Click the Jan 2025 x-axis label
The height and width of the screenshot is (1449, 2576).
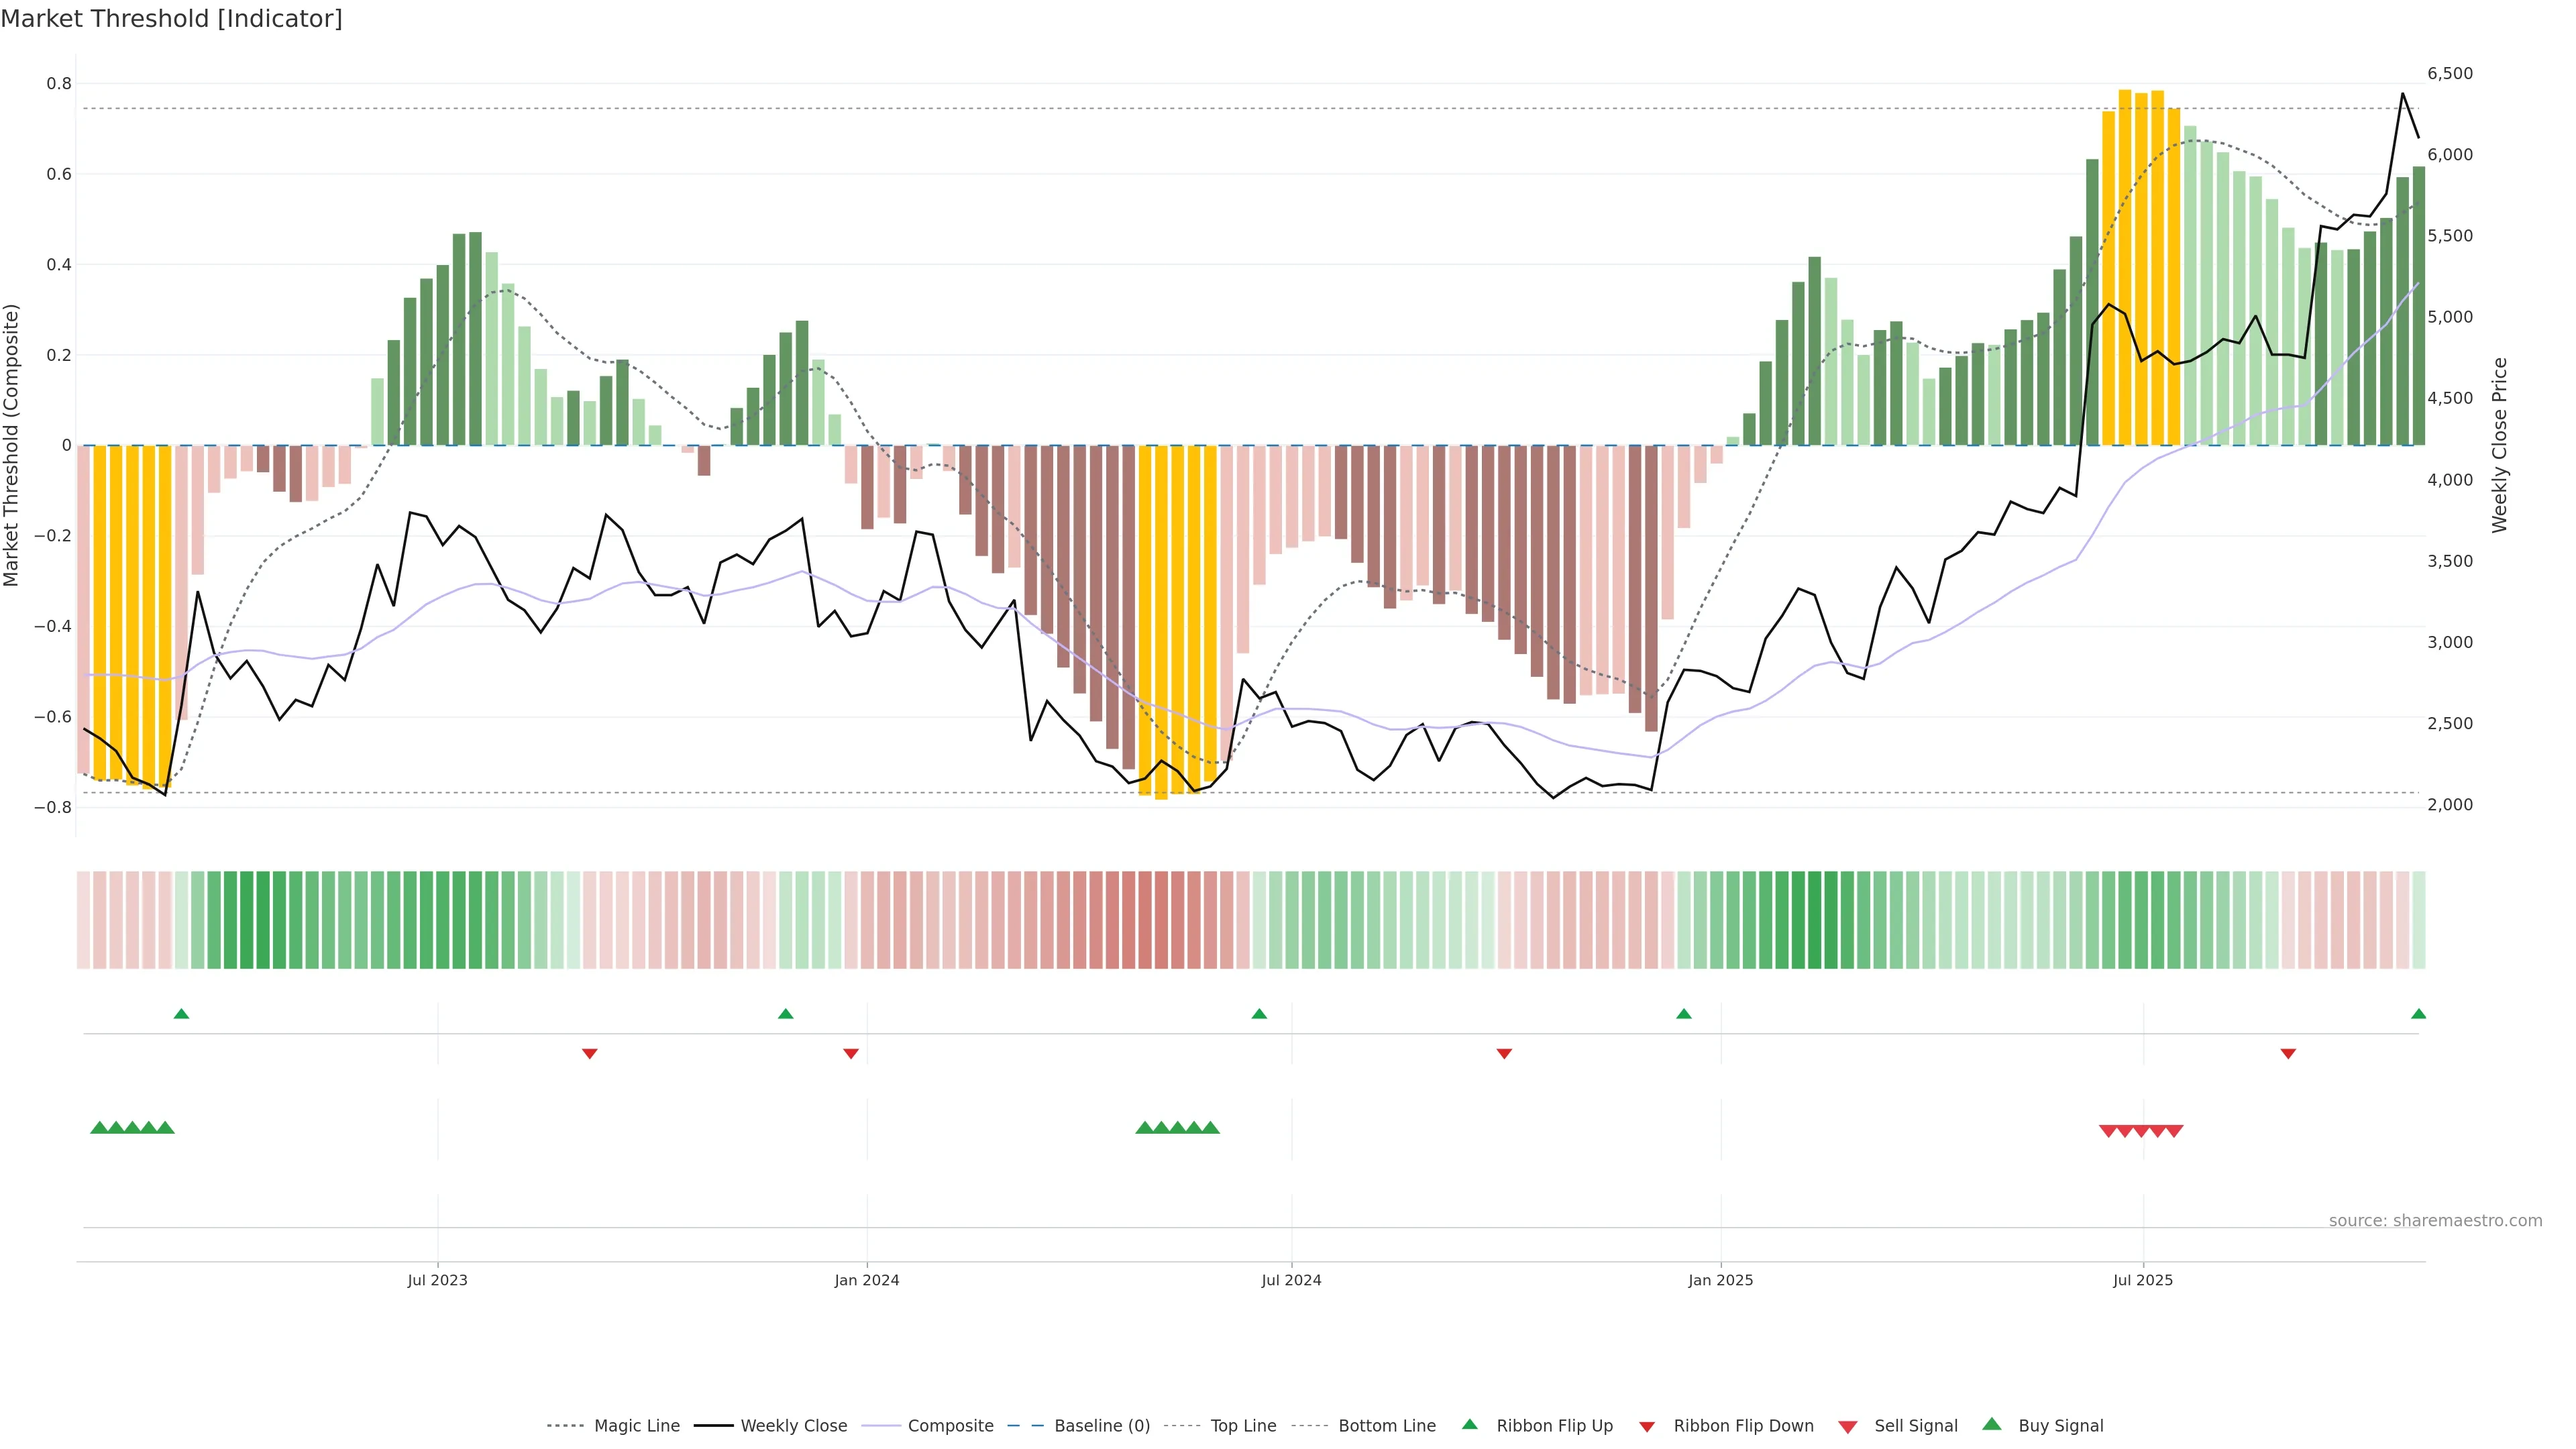1720,1280
